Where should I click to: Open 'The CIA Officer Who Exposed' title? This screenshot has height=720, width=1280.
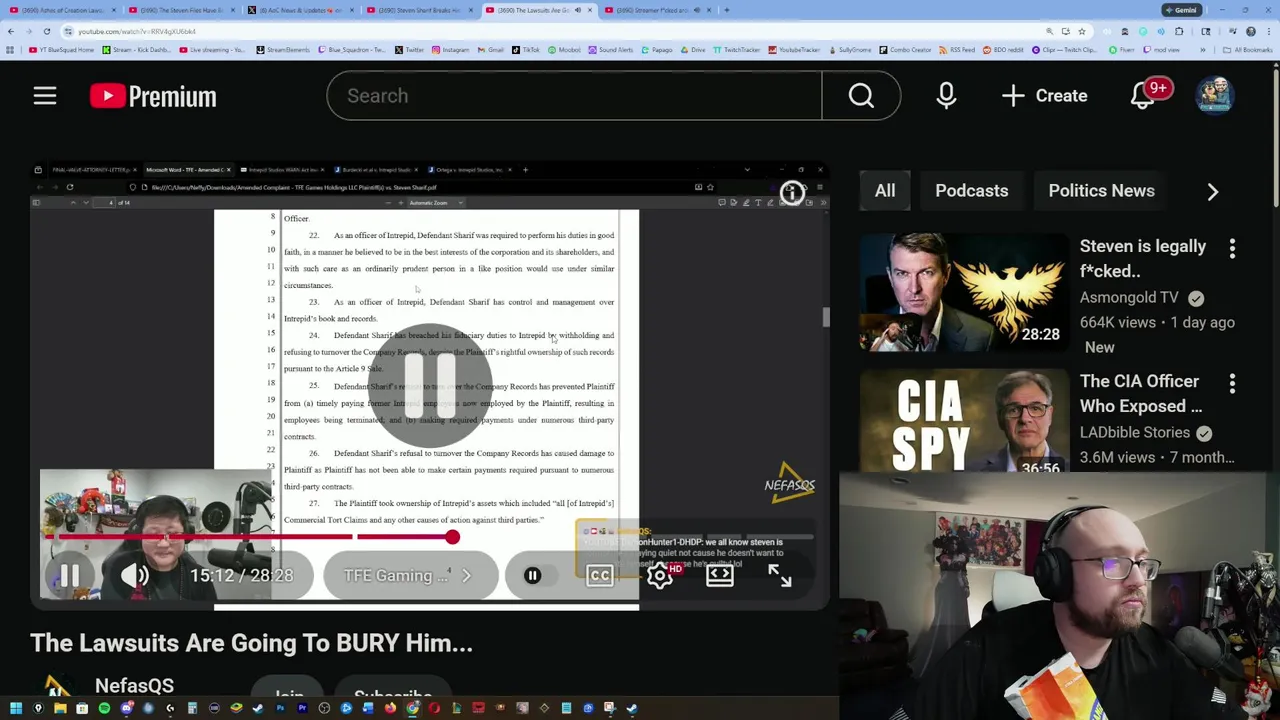click(x=1141, y=393)
